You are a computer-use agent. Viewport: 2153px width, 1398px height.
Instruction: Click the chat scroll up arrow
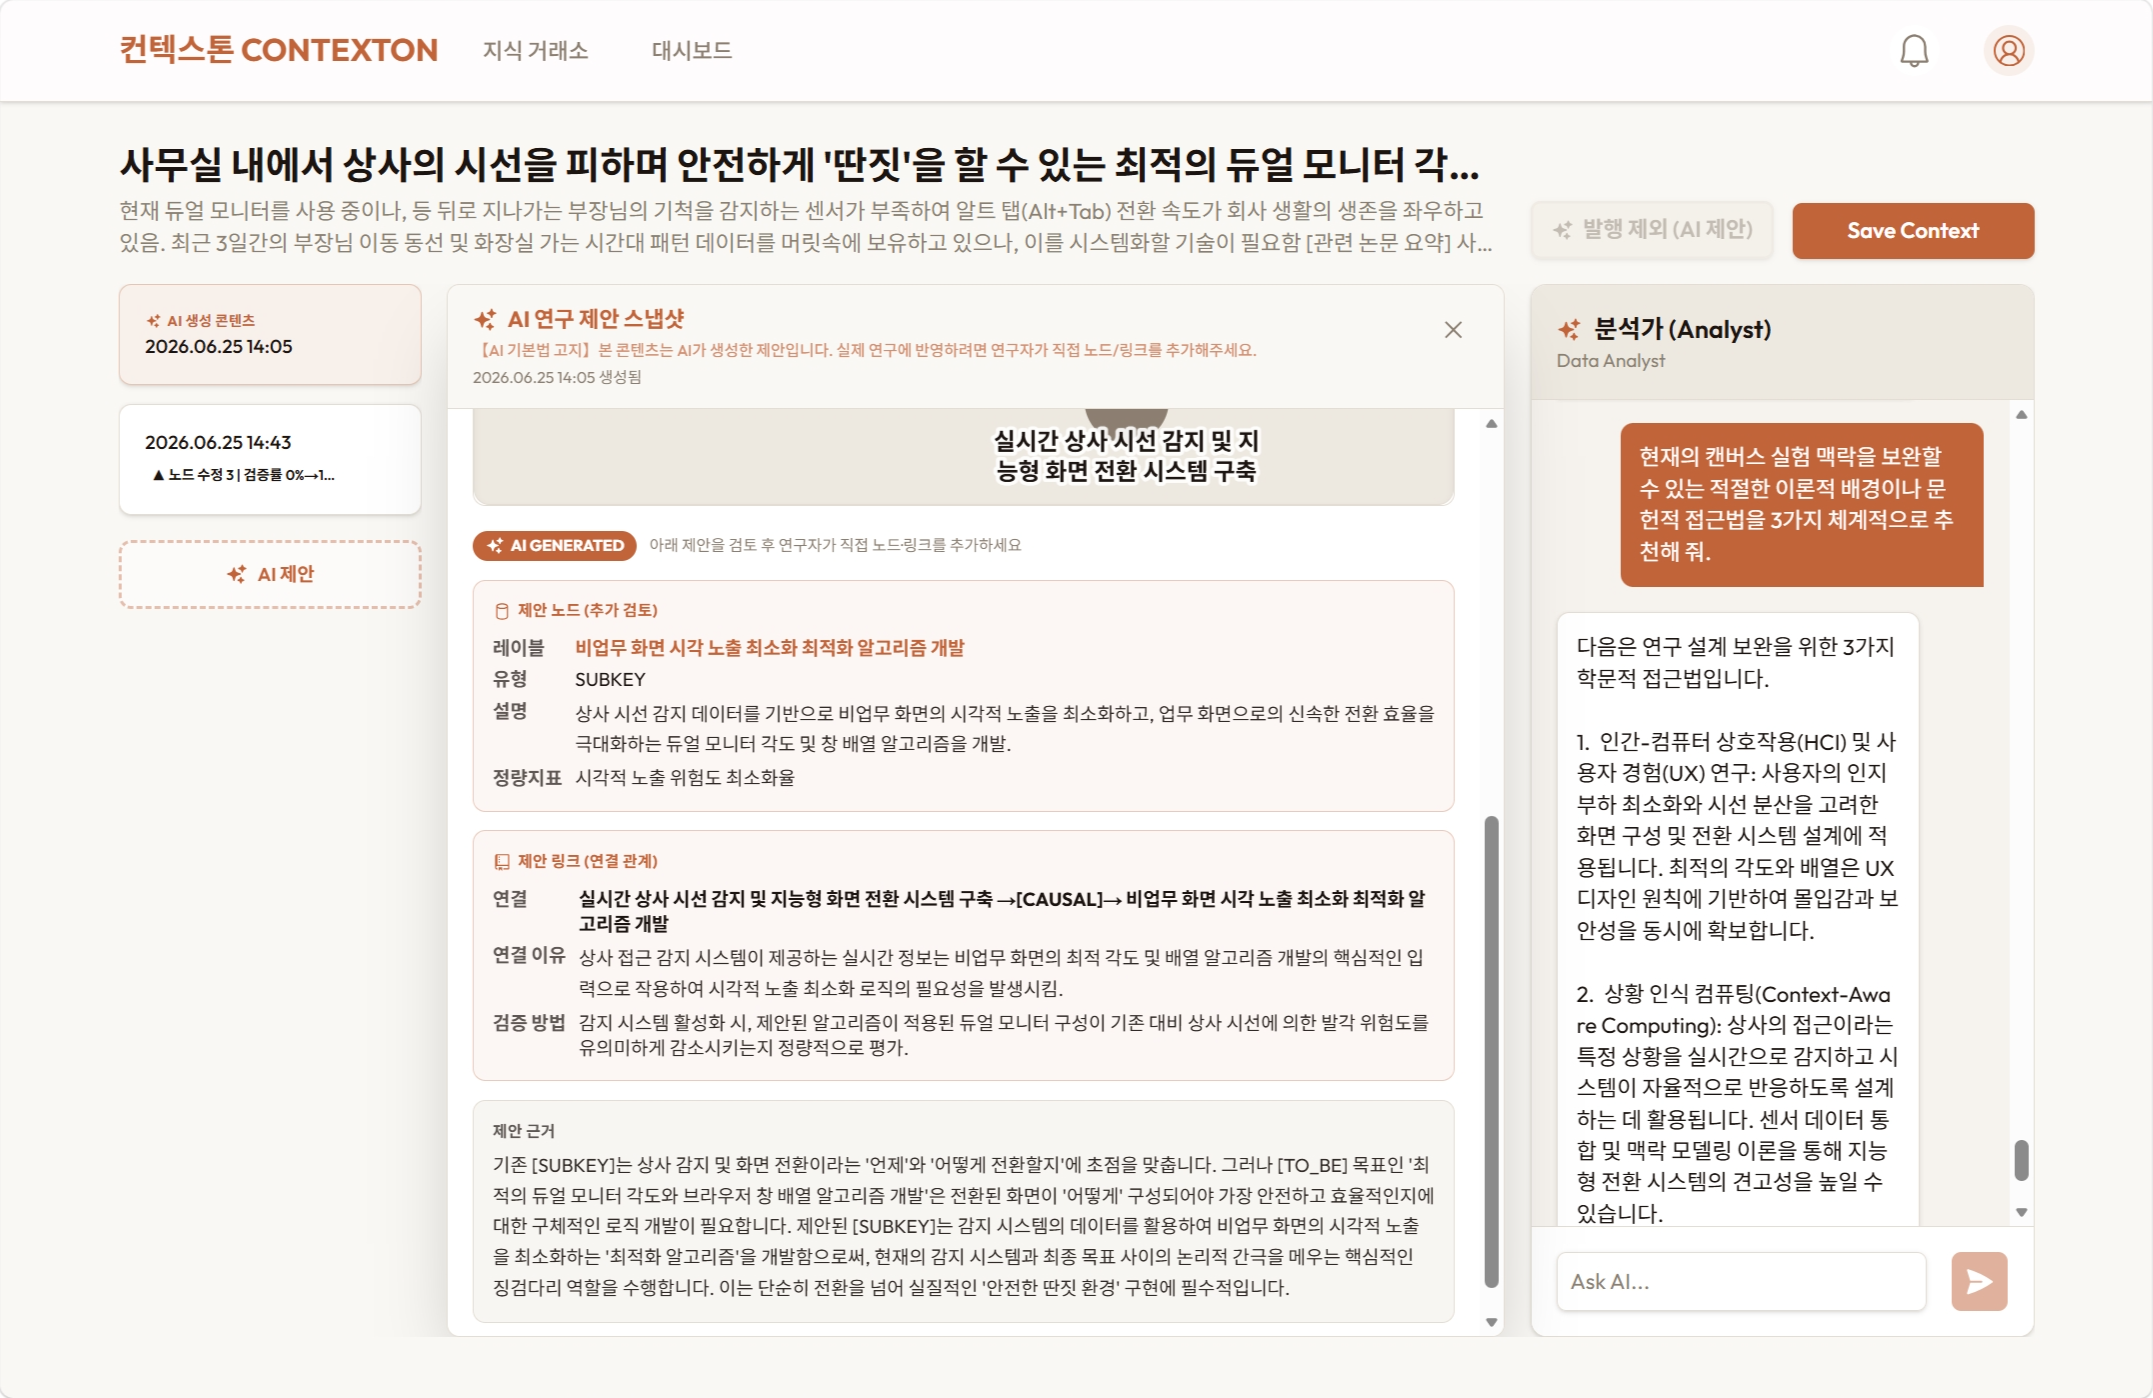pyautogui.click(x=2021, y=414)
